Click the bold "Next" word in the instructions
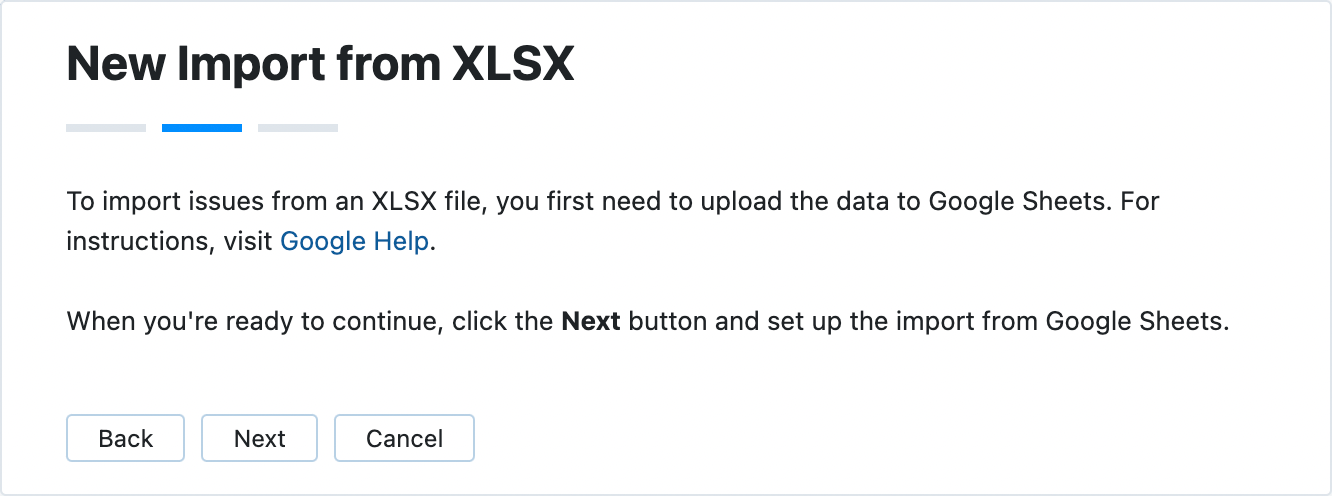The width and height of the screenshot is (1332, 496). (x=591, y=322)
